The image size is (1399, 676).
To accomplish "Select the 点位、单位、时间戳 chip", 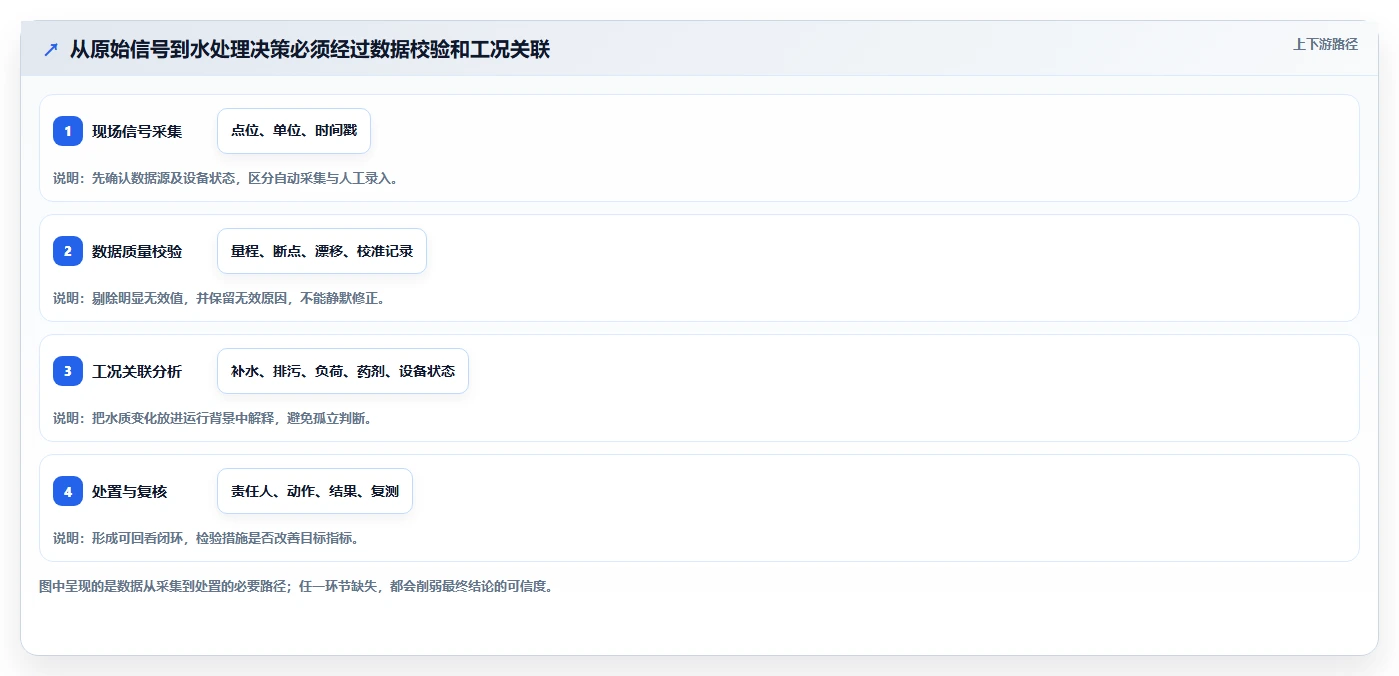I will pos(294,131).
